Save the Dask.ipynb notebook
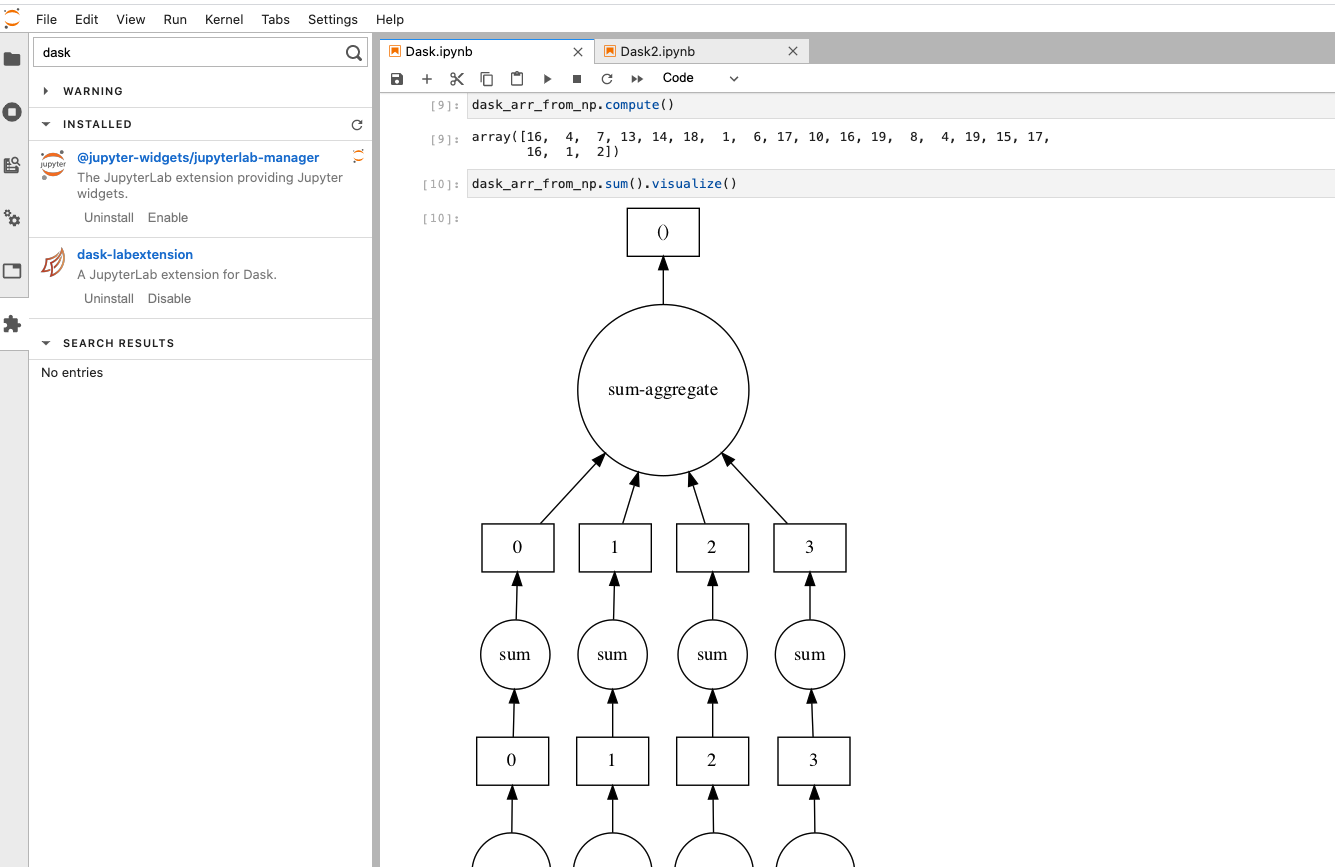The image size is (1335, 867). point(397,78)
